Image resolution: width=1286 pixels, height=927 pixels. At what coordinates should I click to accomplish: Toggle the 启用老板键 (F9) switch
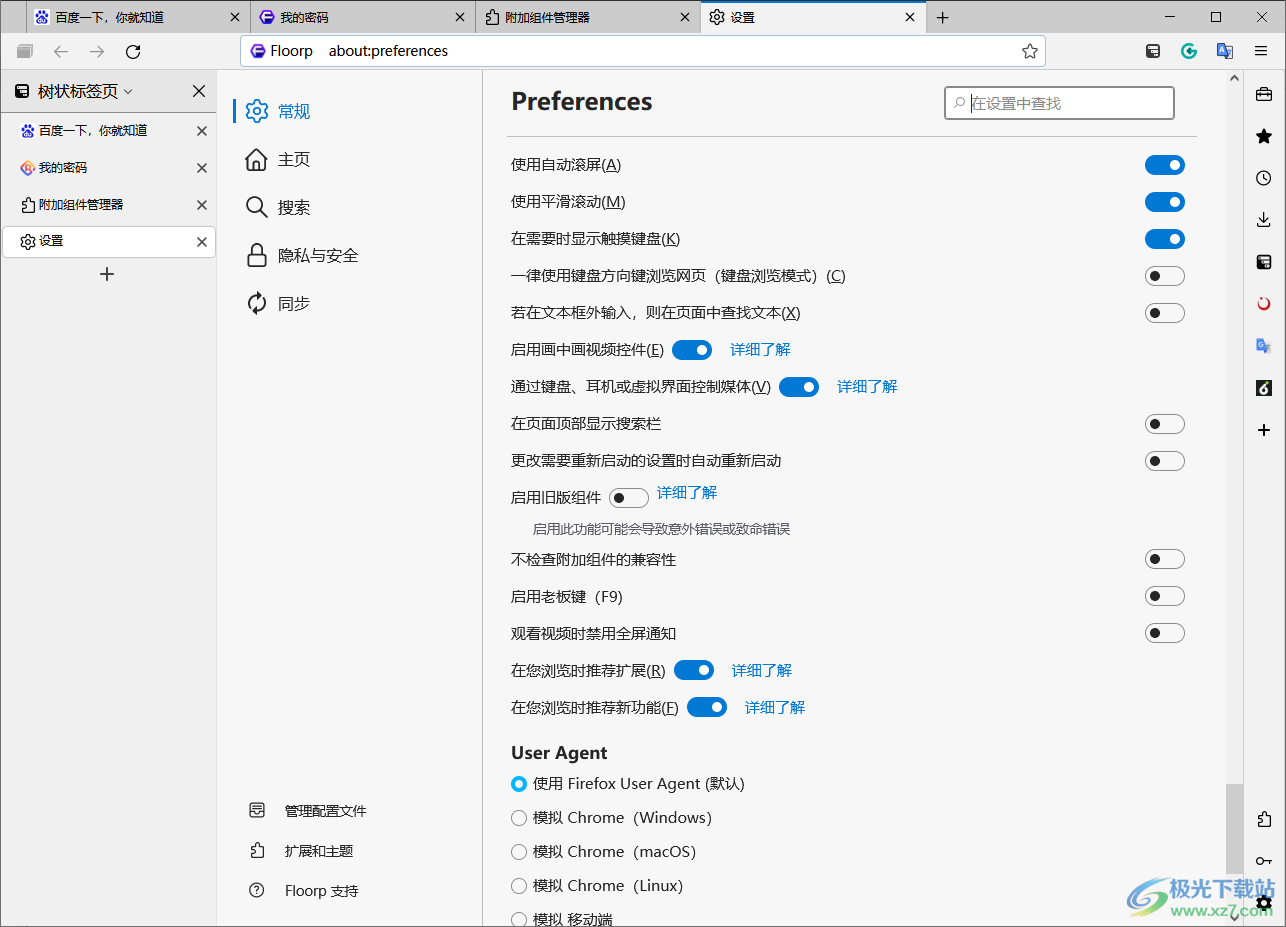[1165, 595]
